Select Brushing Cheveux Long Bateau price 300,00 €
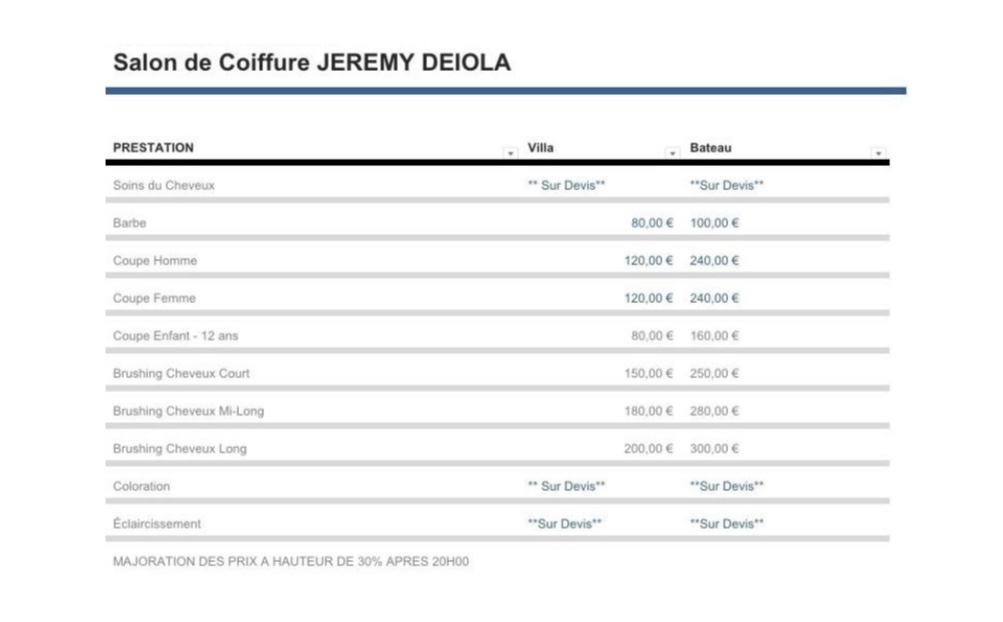 pos(714,449)
